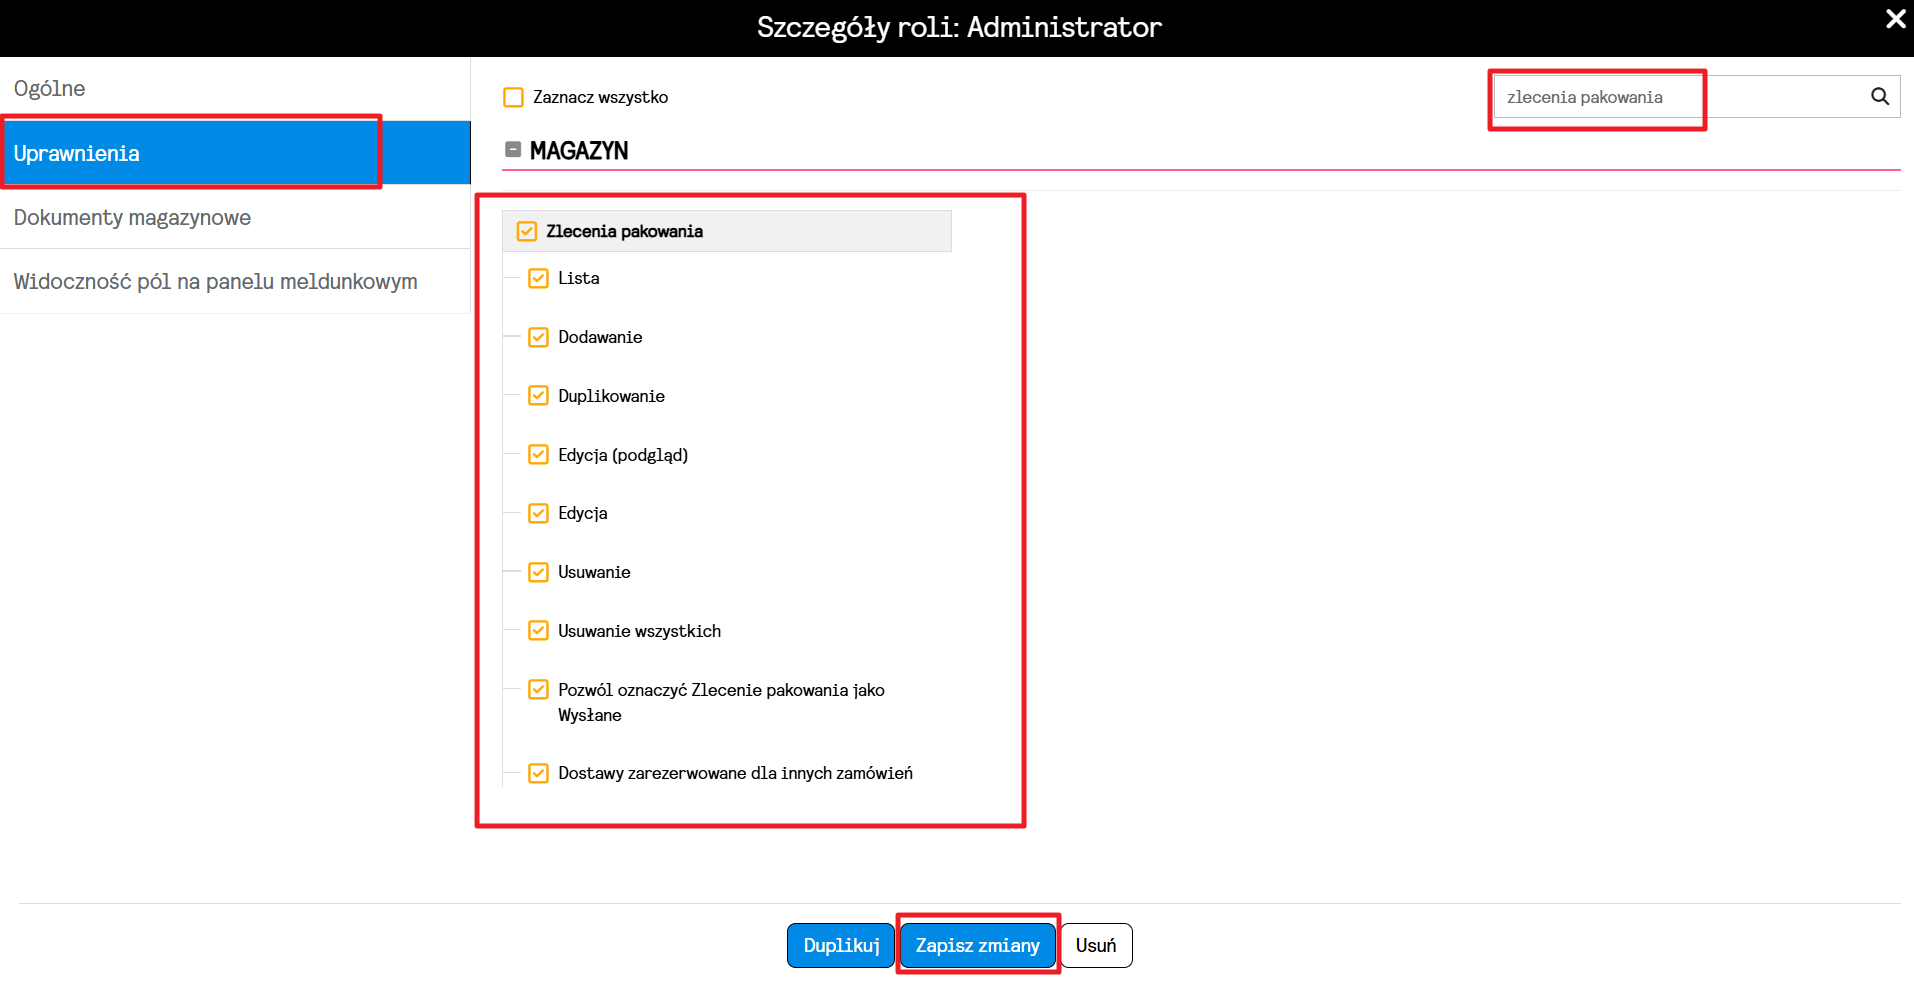The image size is (1914, 984).
Task: Collapse the MAGAZYN section
Action: (513, 149)
